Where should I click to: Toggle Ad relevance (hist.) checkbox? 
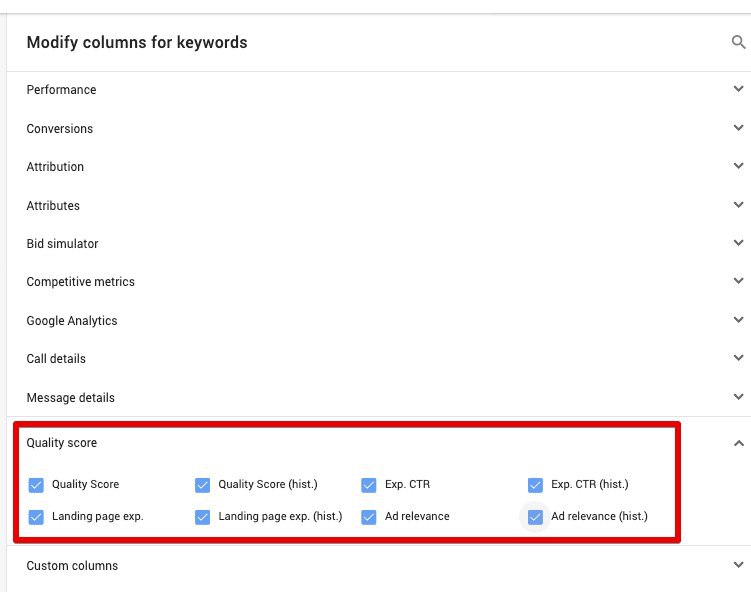pyautogui.click(x=536, y=517)
